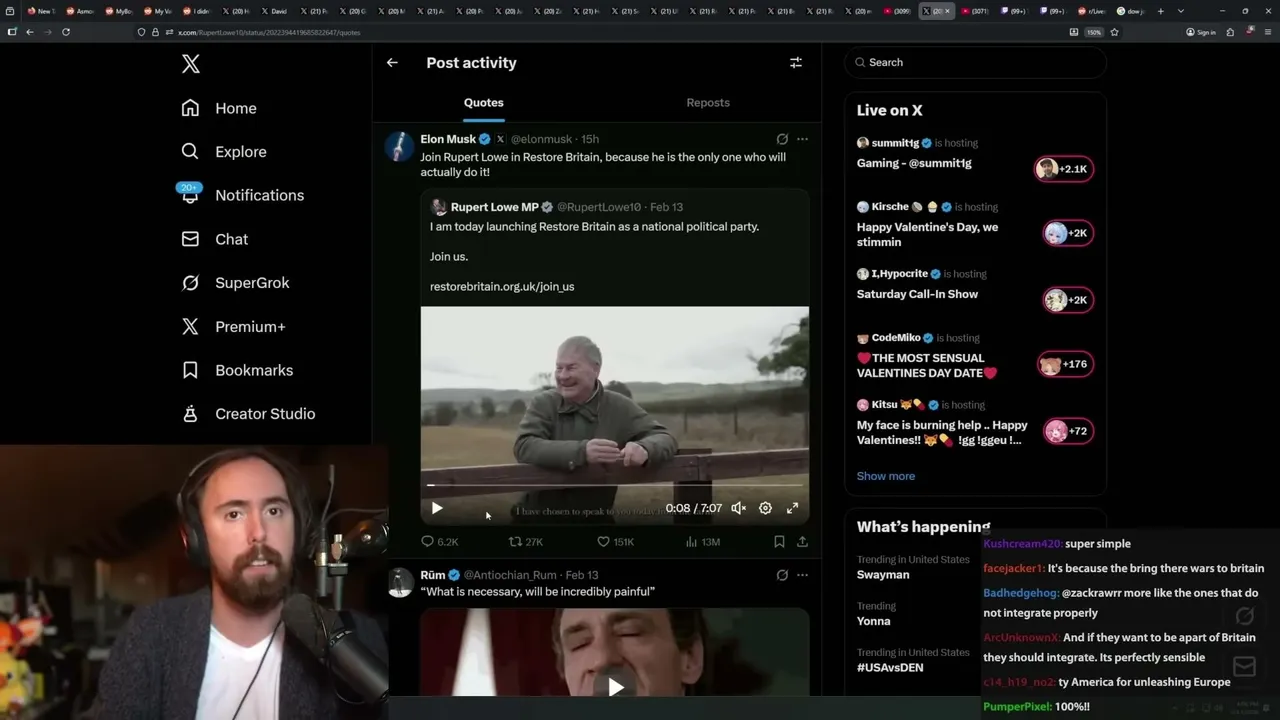1280x720 pixels.
Task: Join CodeMiko's Valentines Day Date stream
Action: click(x=927, y=365)
